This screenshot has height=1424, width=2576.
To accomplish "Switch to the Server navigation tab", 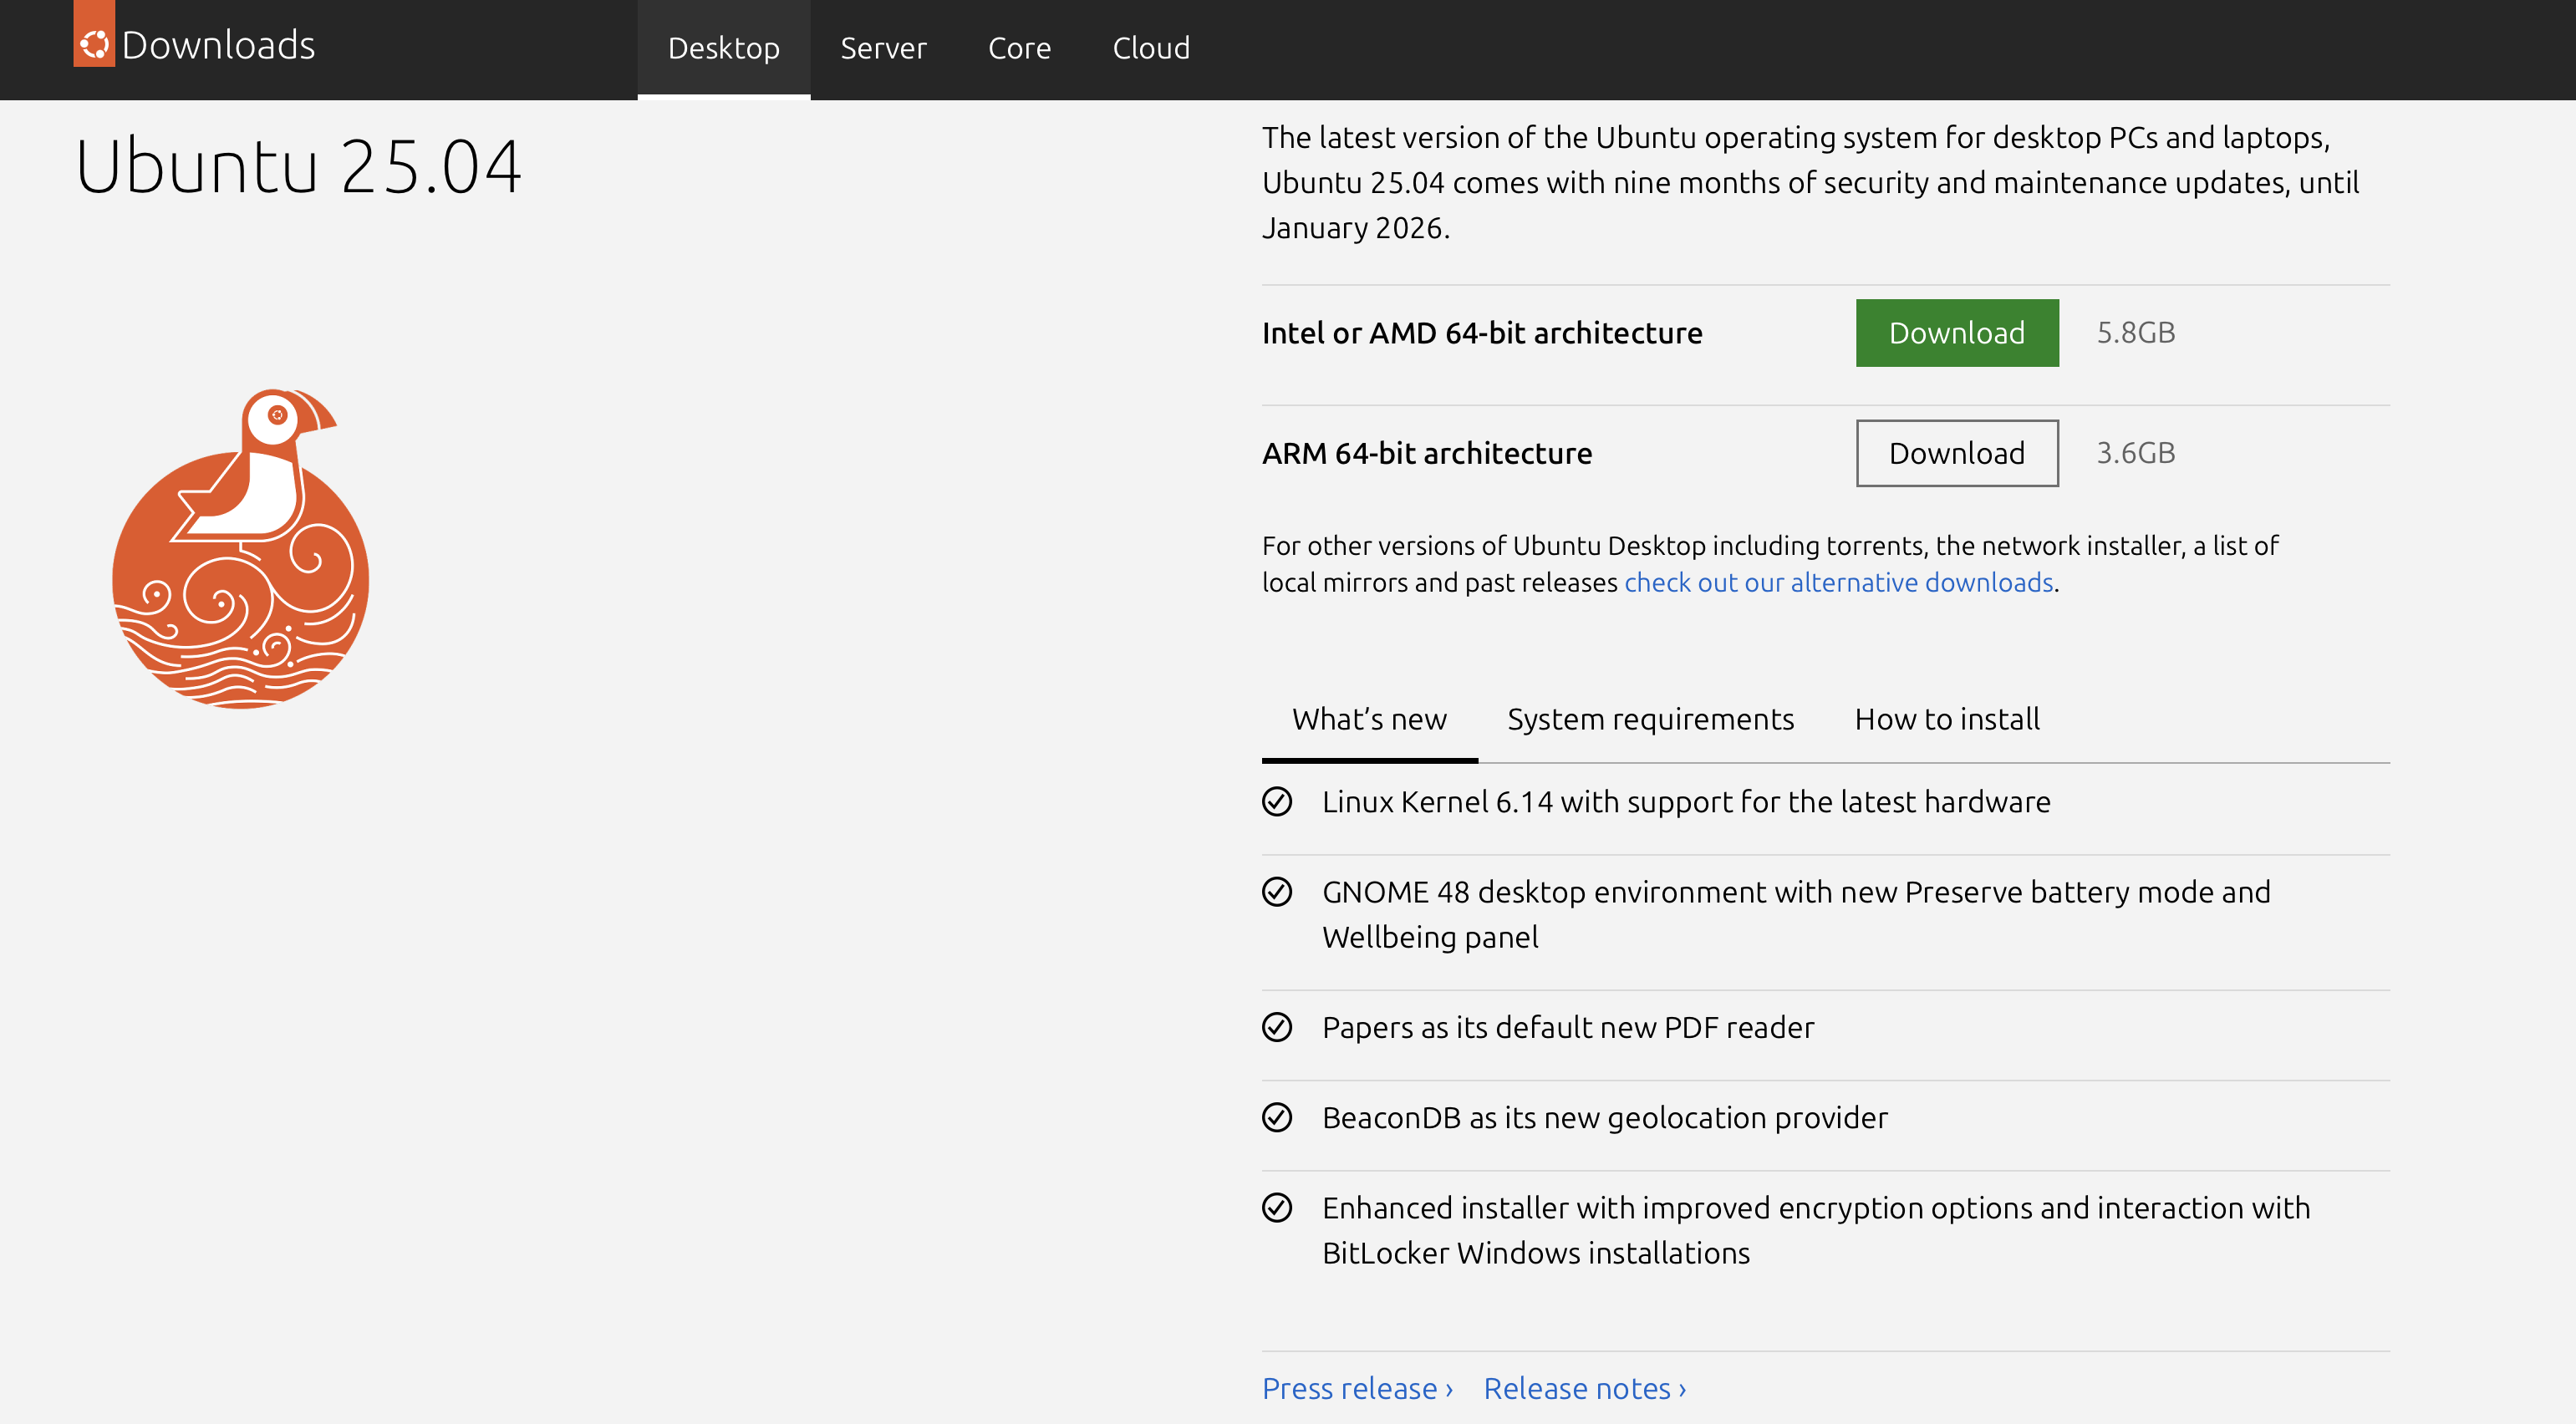I will tap(883, 48).
